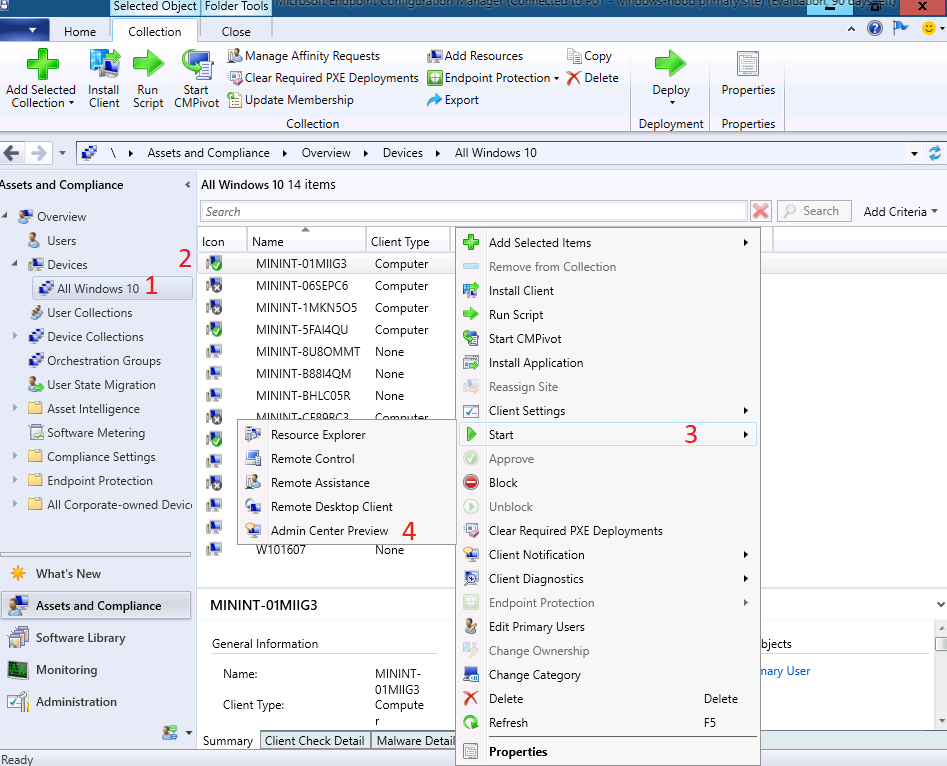Open Client Notification submenu in context menu
Screen dimensions: 947x766
coord(608,555)
